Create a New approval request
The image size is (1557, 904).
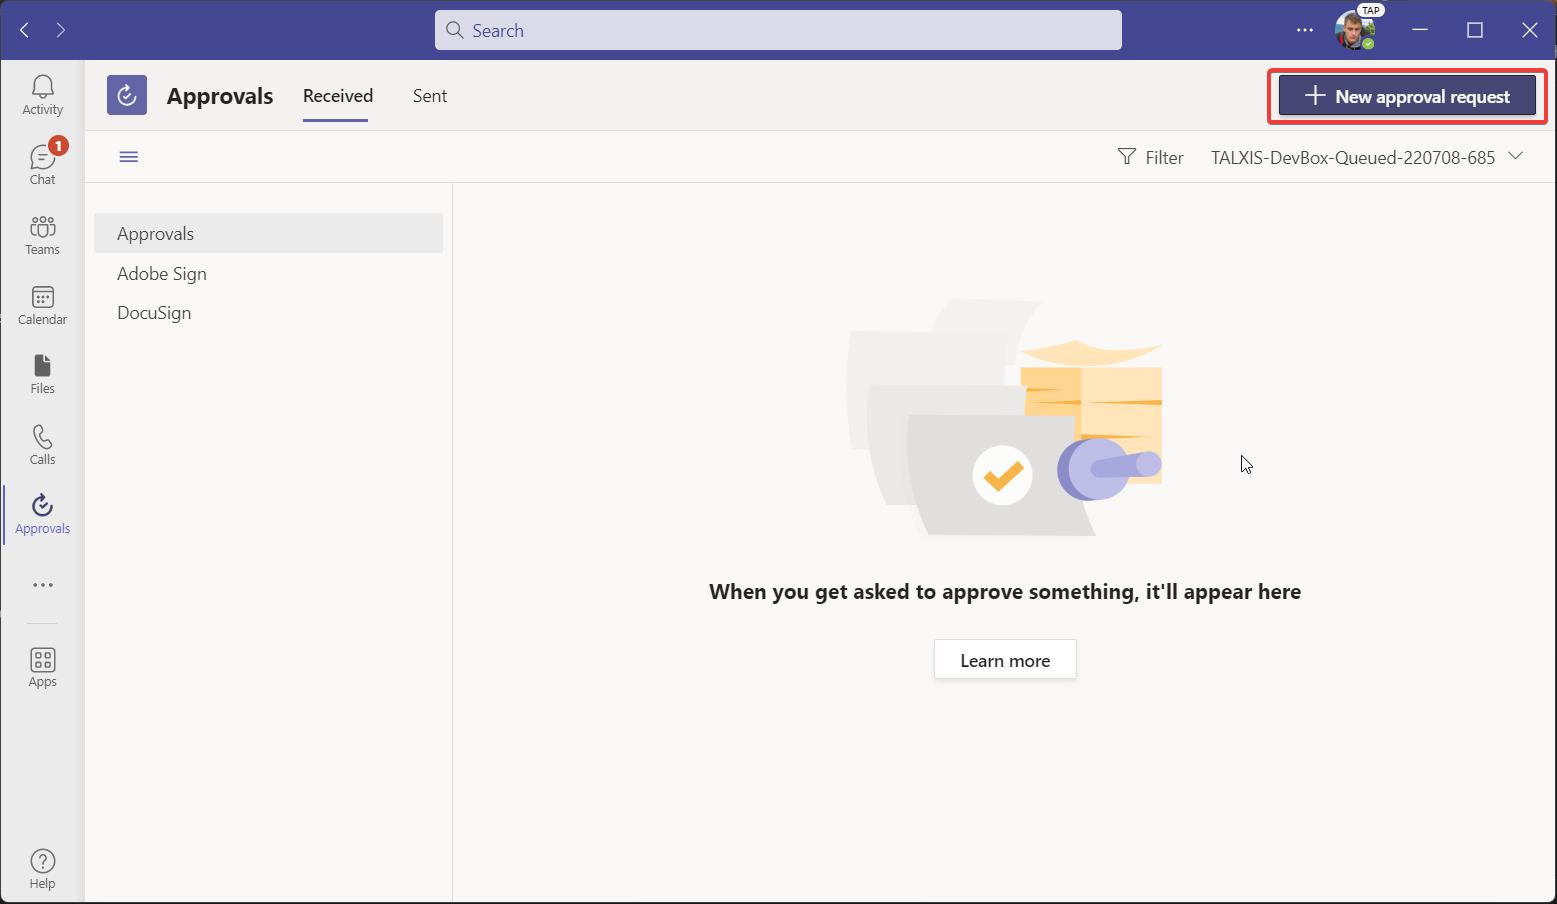point(1407,96)
